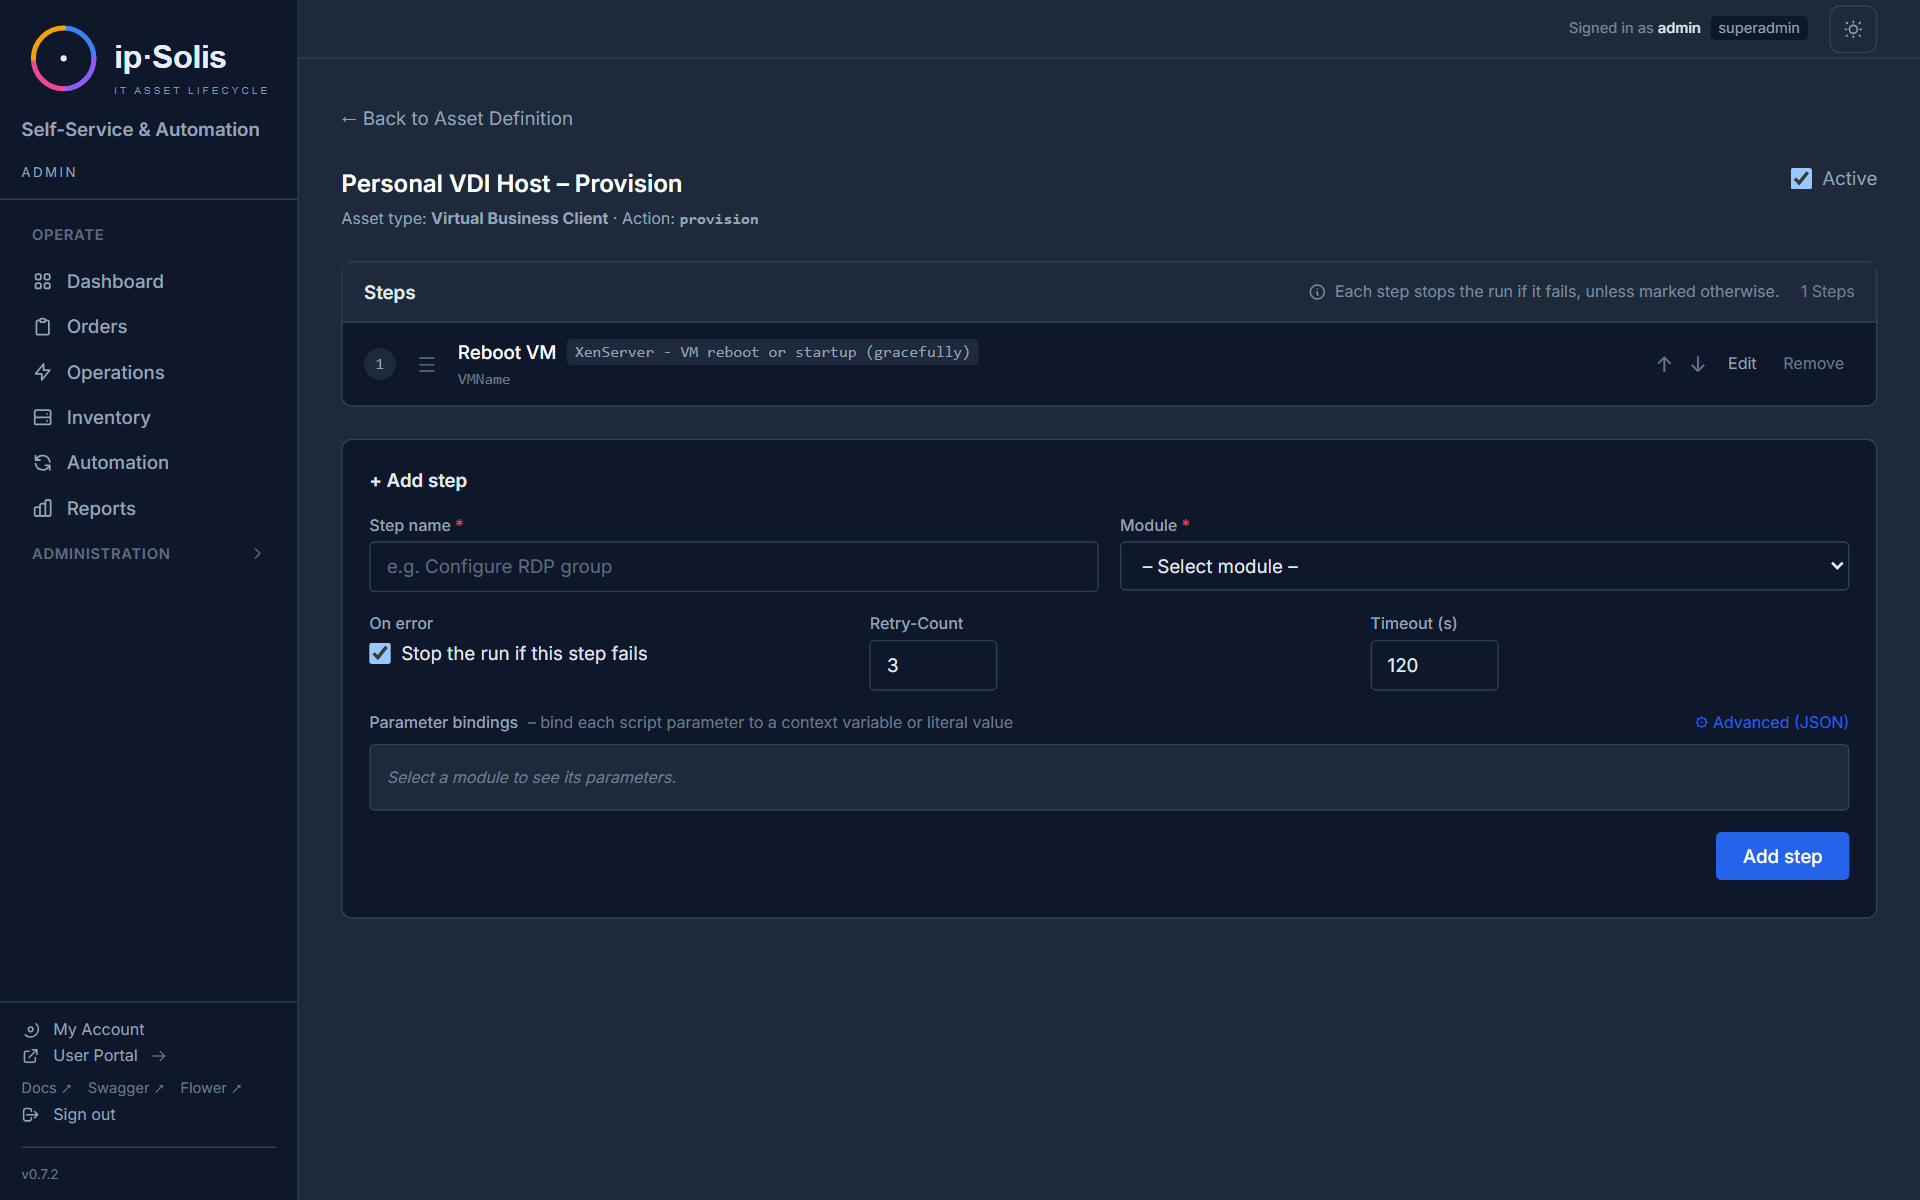
Task: Expand the Administration section chevron
Action: 258,553
